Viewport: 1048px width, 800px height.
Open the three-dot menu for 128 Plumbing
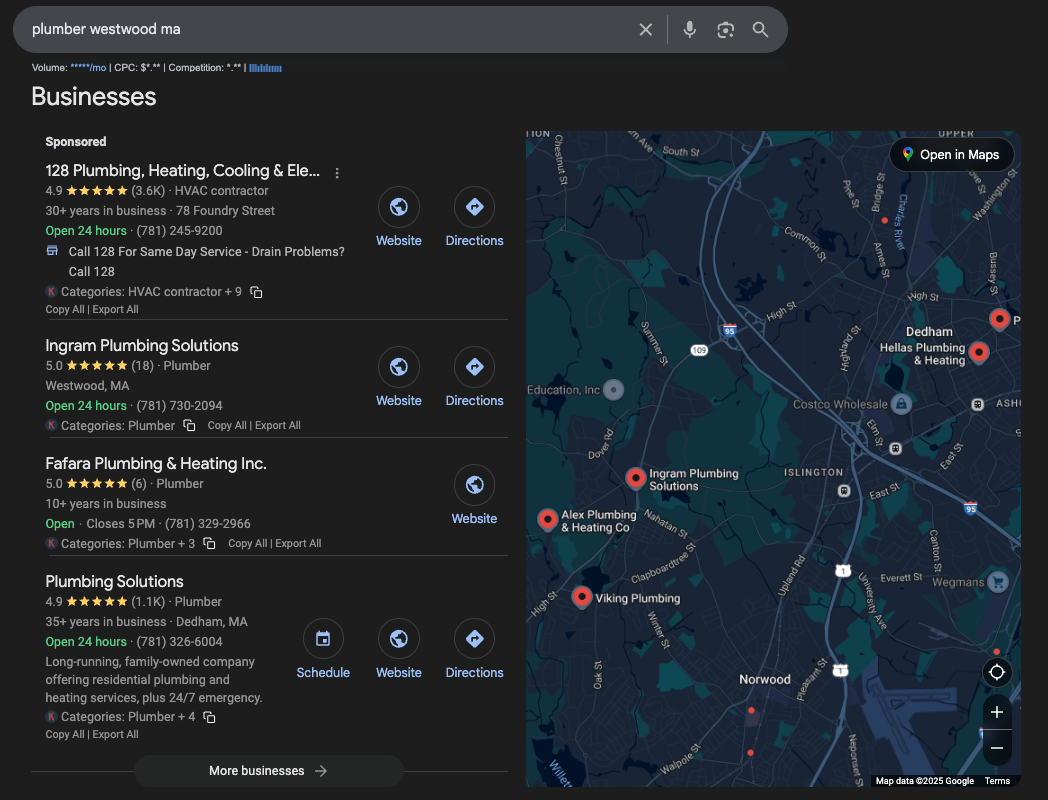337,173
